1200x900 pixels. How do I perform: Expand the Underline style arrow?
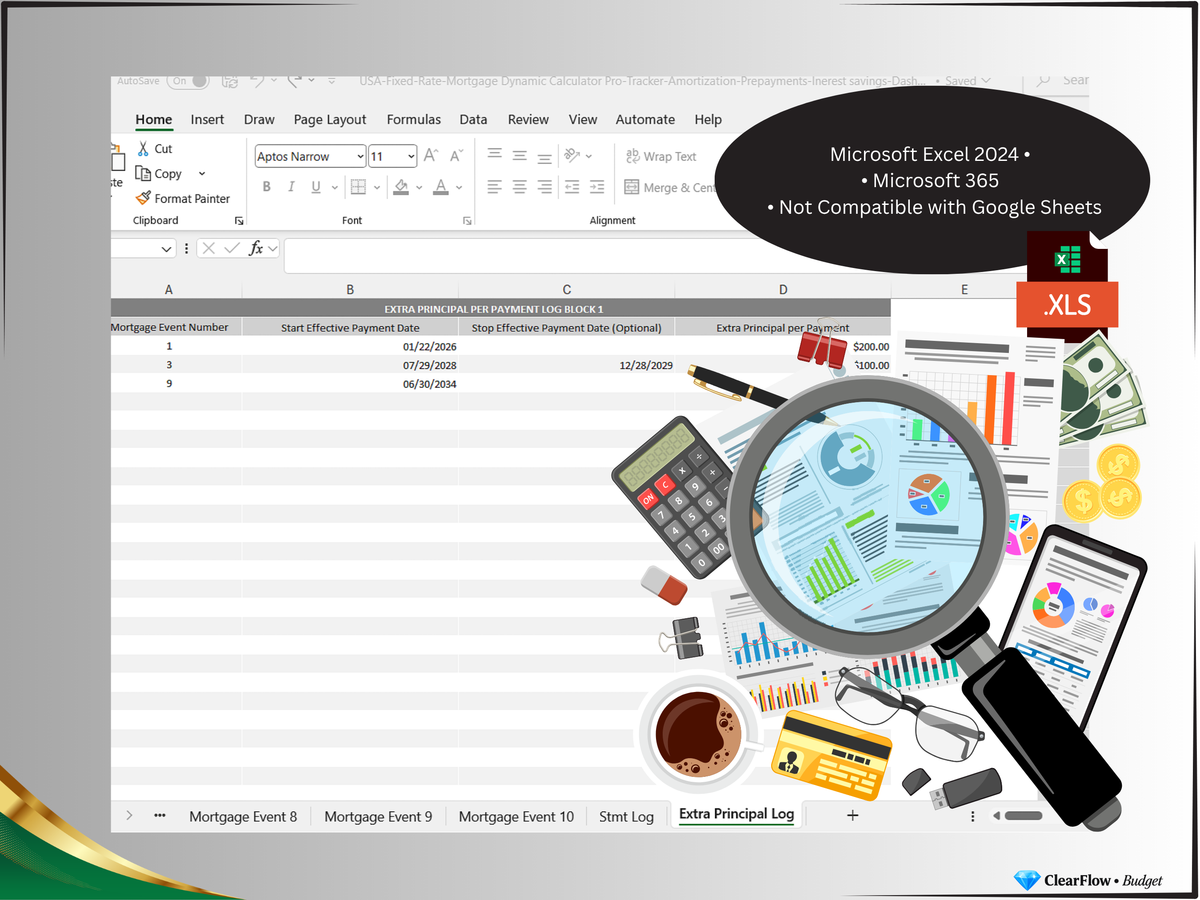pyautogui.click(x=334, y=187)
